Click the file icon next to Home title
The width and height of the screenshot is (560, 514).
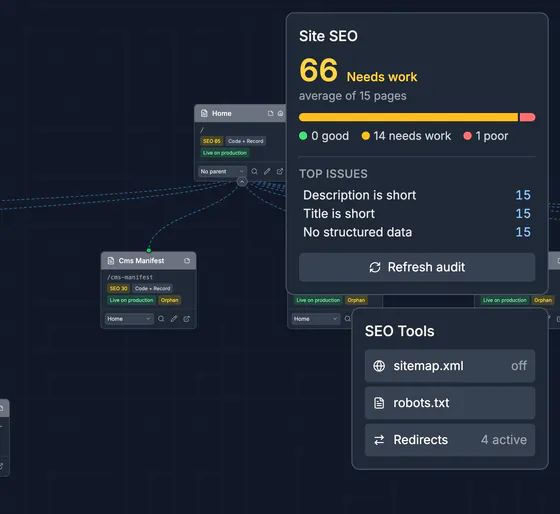click(x=204, y=113)
